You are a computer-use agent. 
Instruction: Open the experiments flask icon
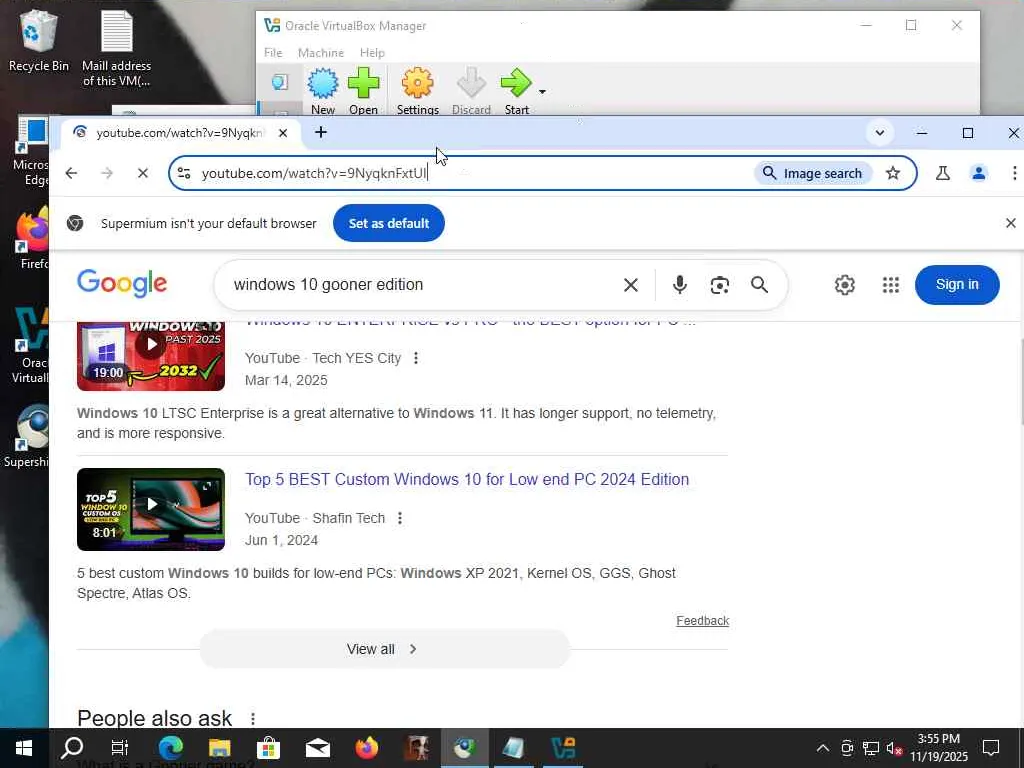click(x=942, y=173)
